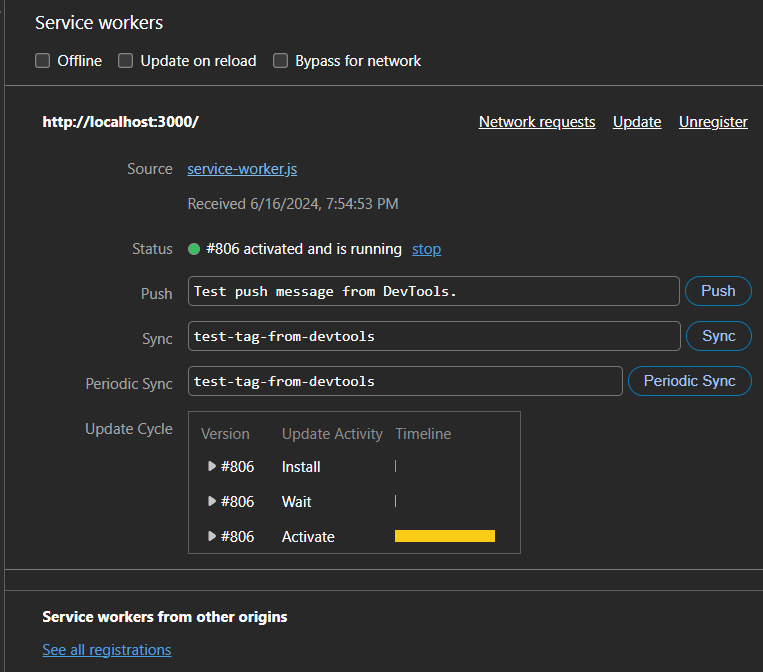Click the Wait timeline marker
Screen dimensions: 763x672
coord(396,501)
